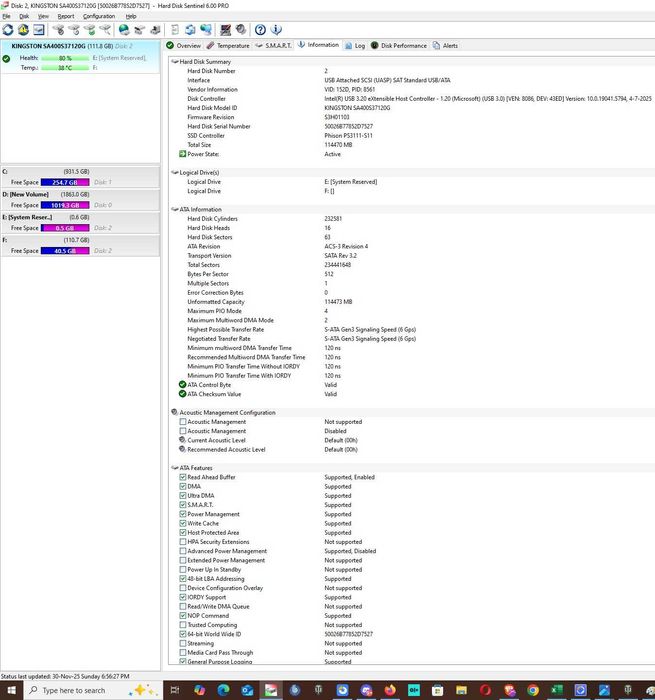Select the F: drive panel header
Viewport: 655px width, 700px height.
point(80,240)
